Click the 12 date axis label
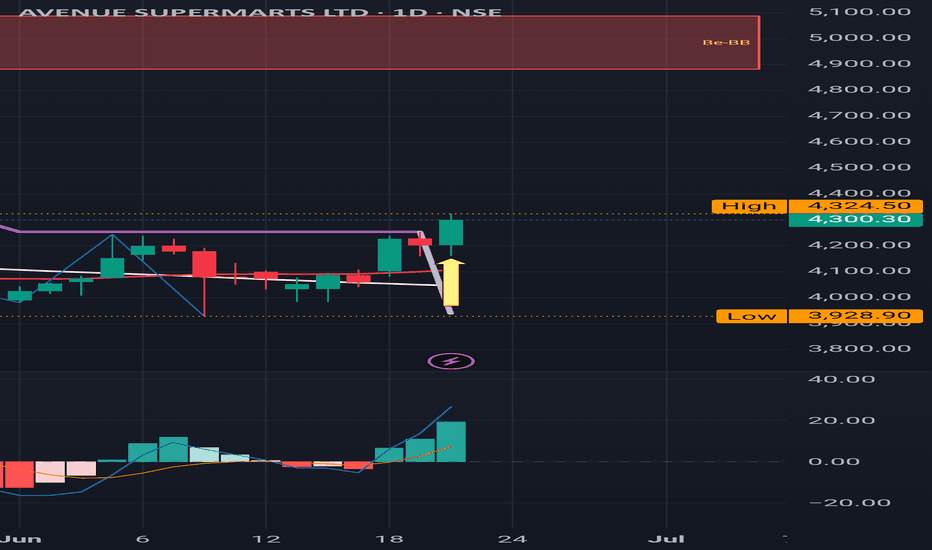 266,539
